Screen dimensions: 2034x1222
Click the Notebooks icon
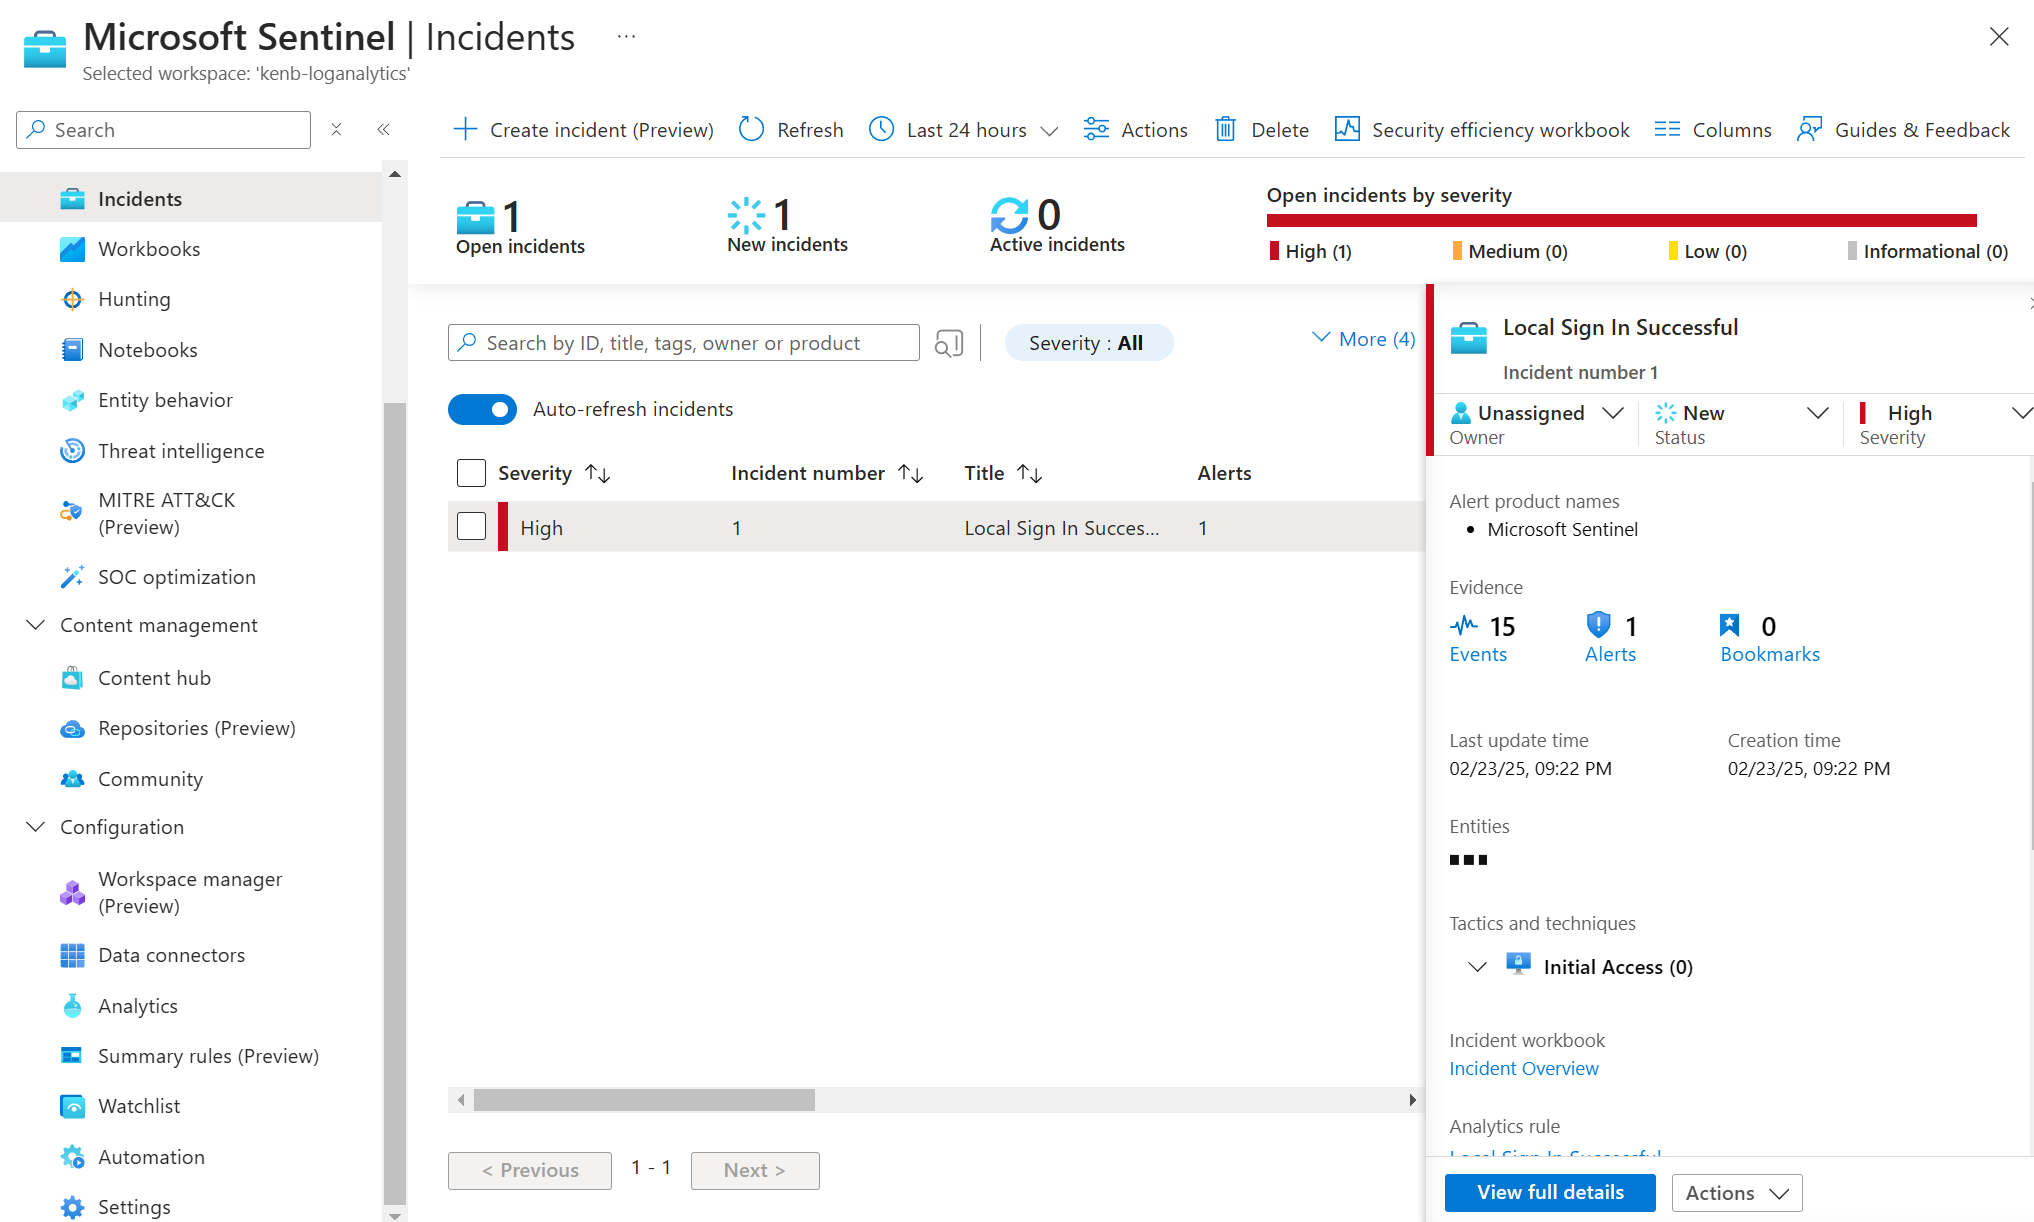72,350
